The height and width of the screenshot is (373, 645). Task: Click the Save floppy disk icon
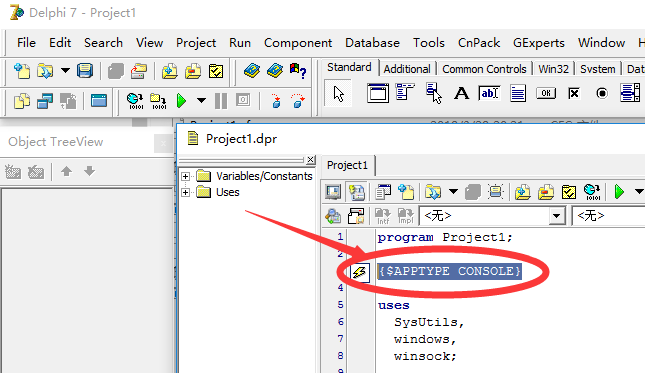pos(85,71)
